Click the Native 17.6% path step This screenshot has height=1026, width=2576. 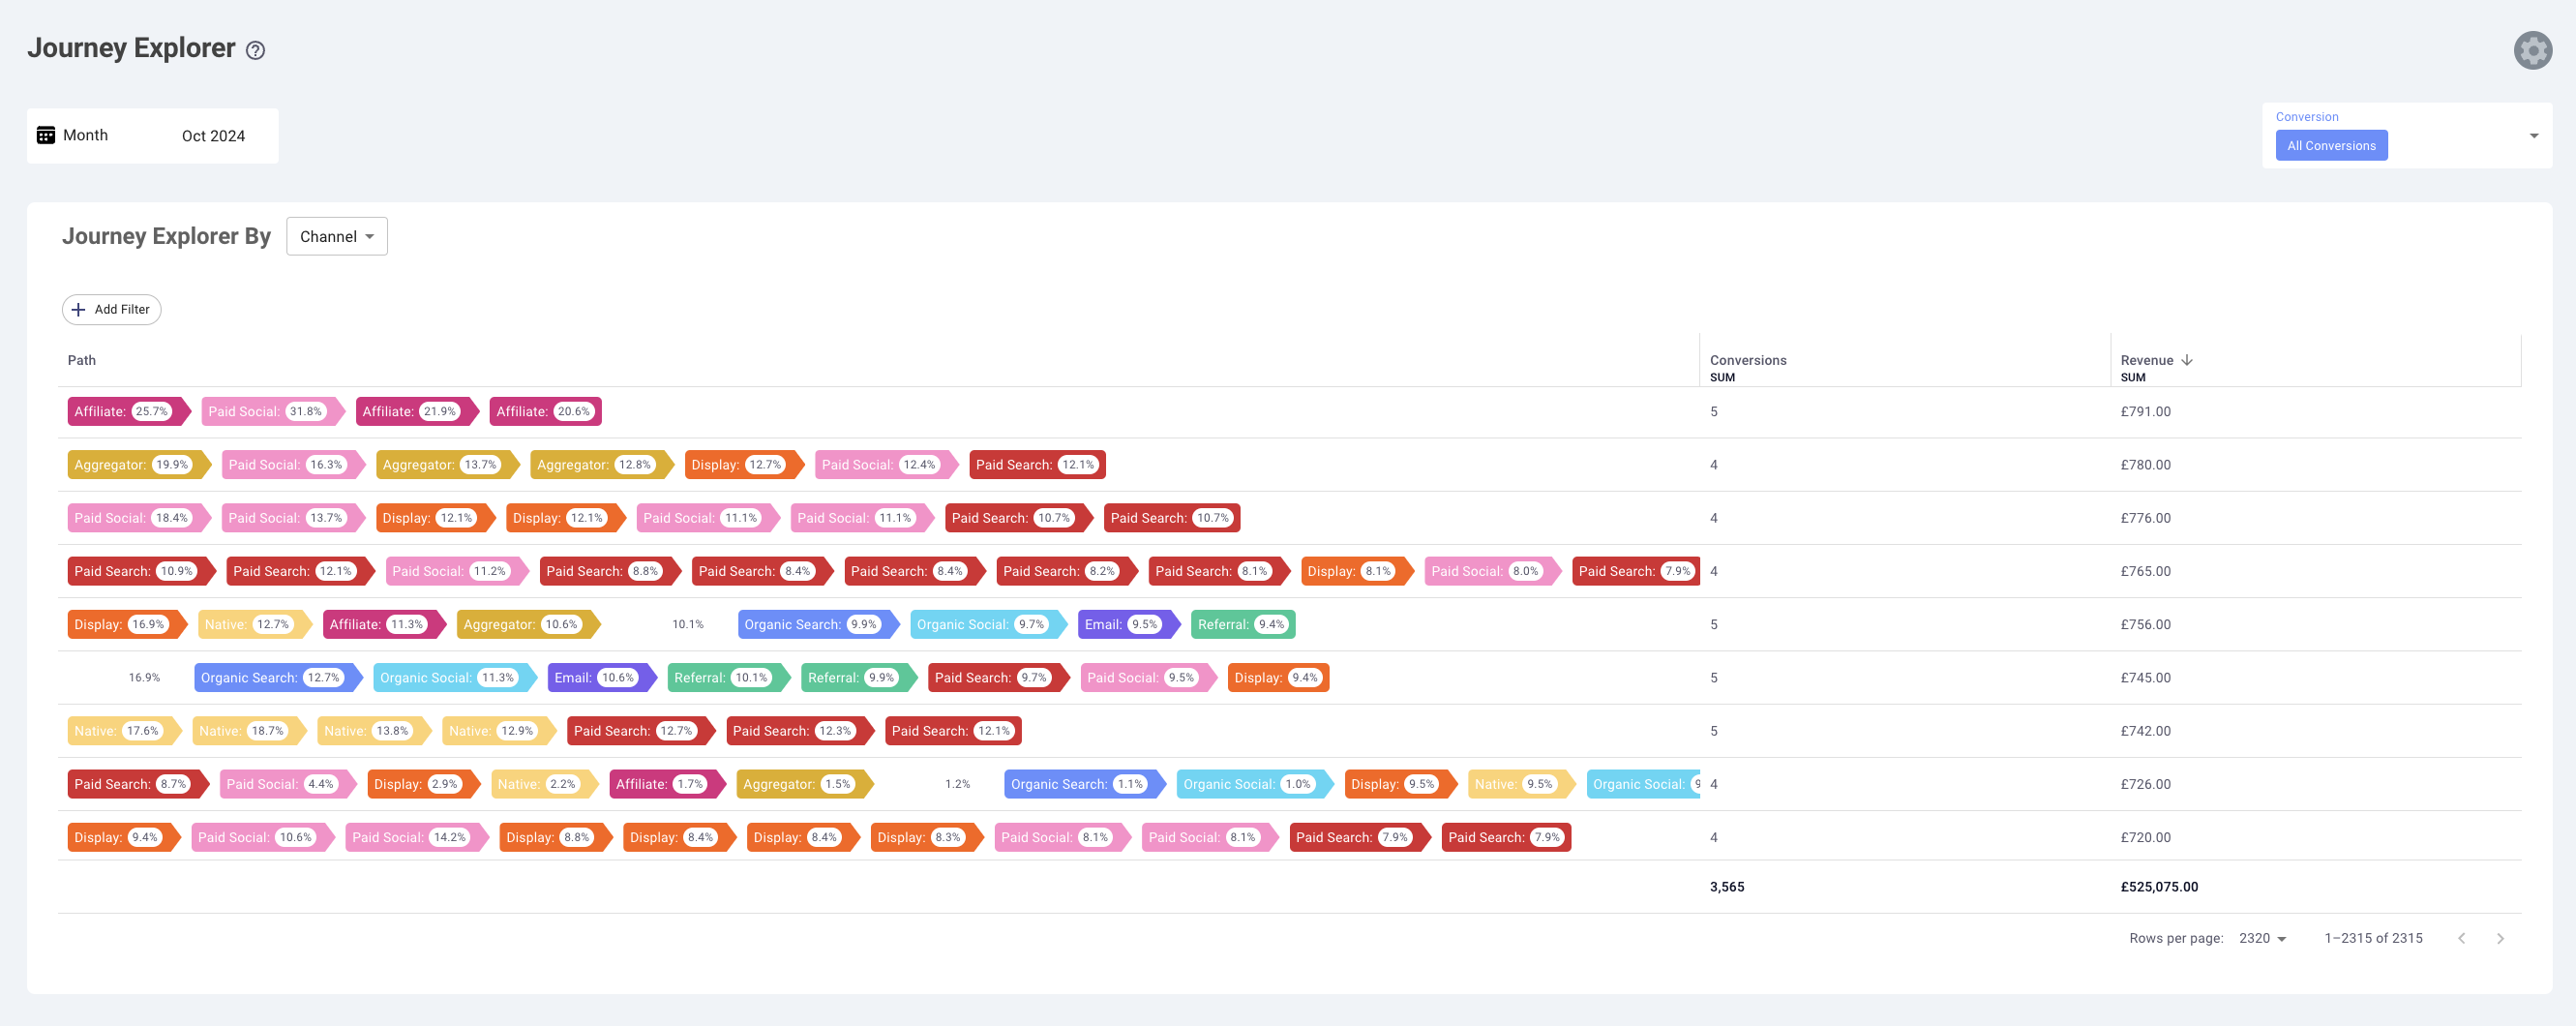pos(124,731)
